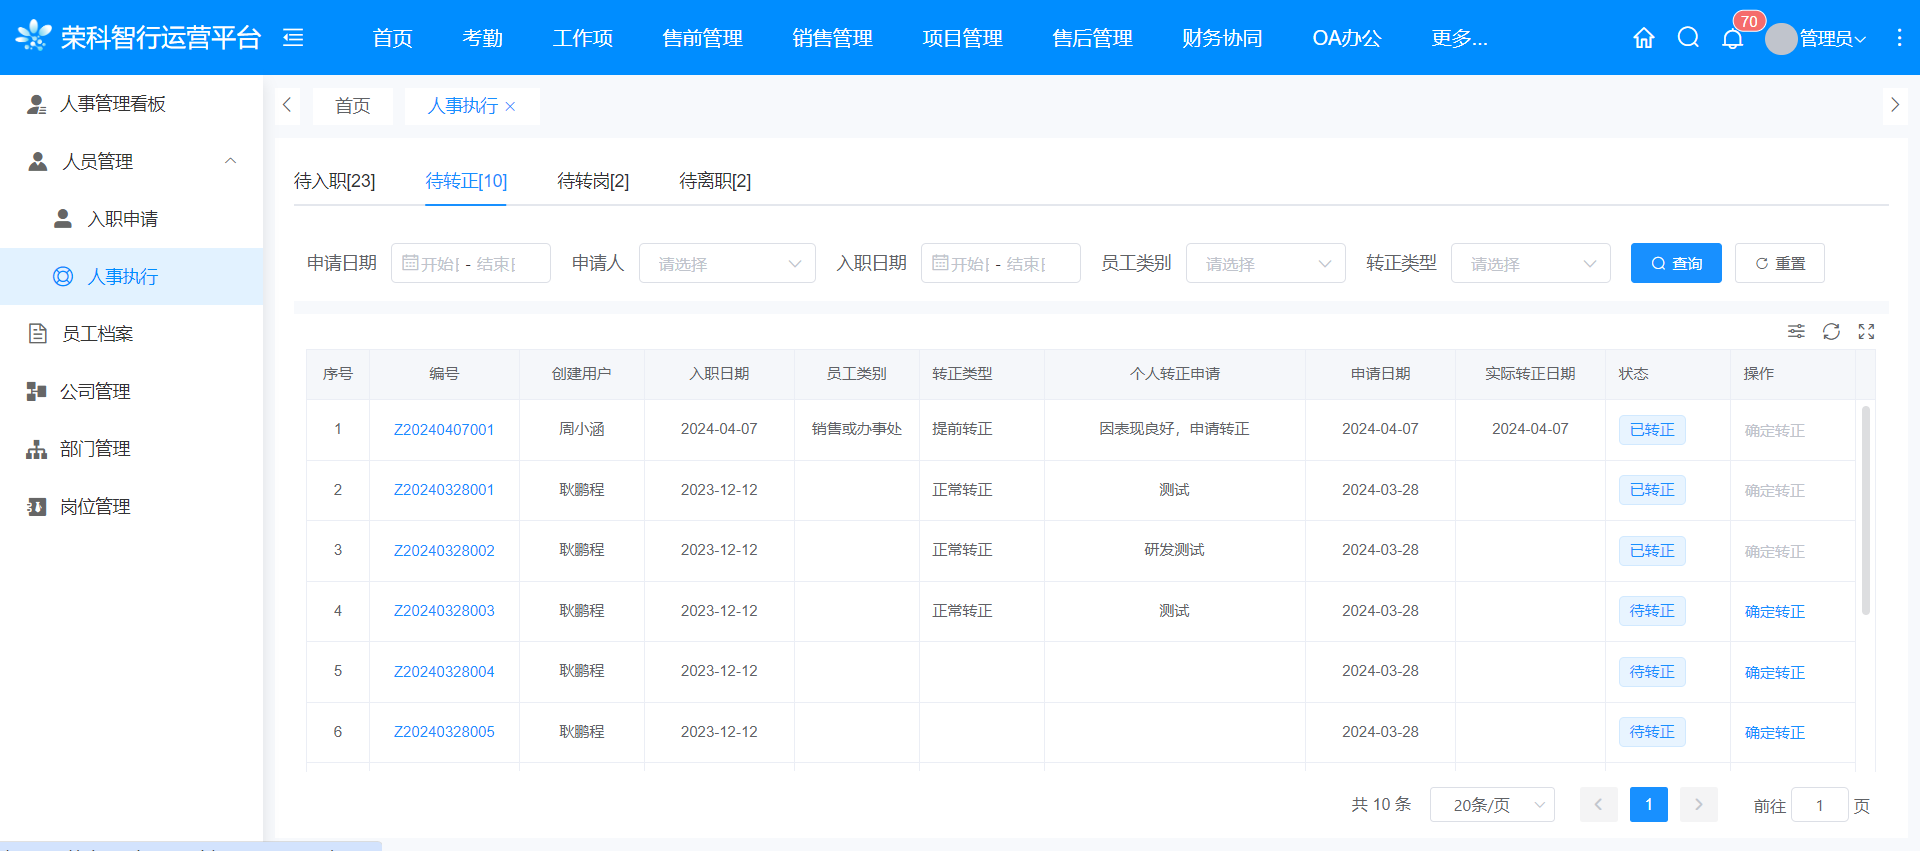Close the 人事执行 tab

pos(510,107)
